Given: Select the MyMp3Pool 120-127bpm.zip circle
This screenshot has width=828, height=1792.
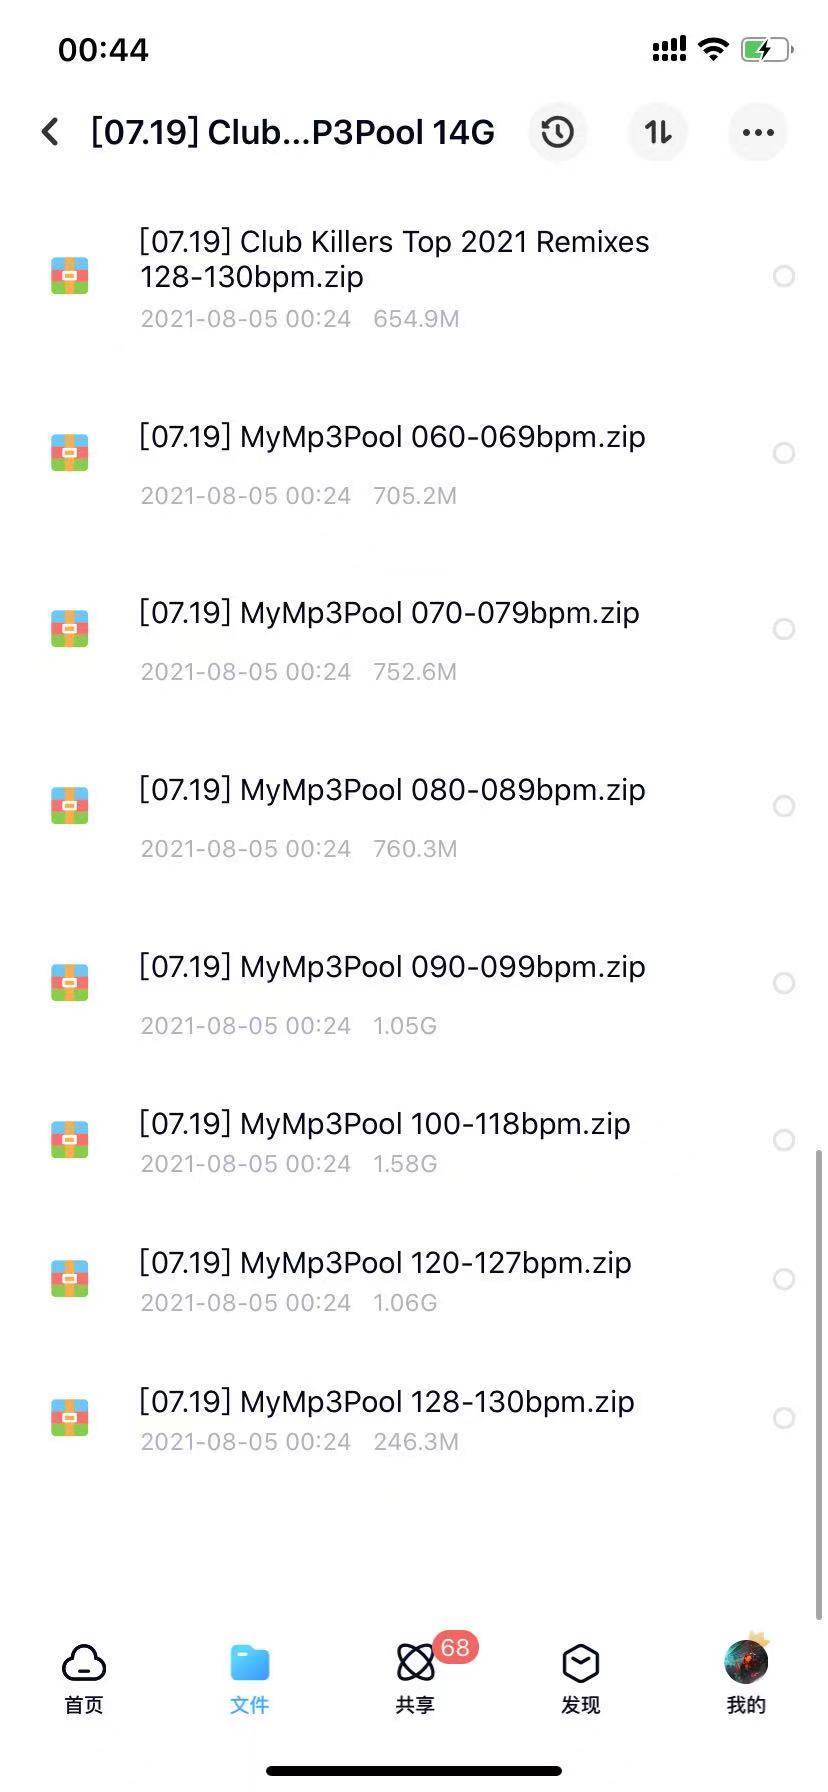Looking at the screenshot, I should click(784, 1279).
